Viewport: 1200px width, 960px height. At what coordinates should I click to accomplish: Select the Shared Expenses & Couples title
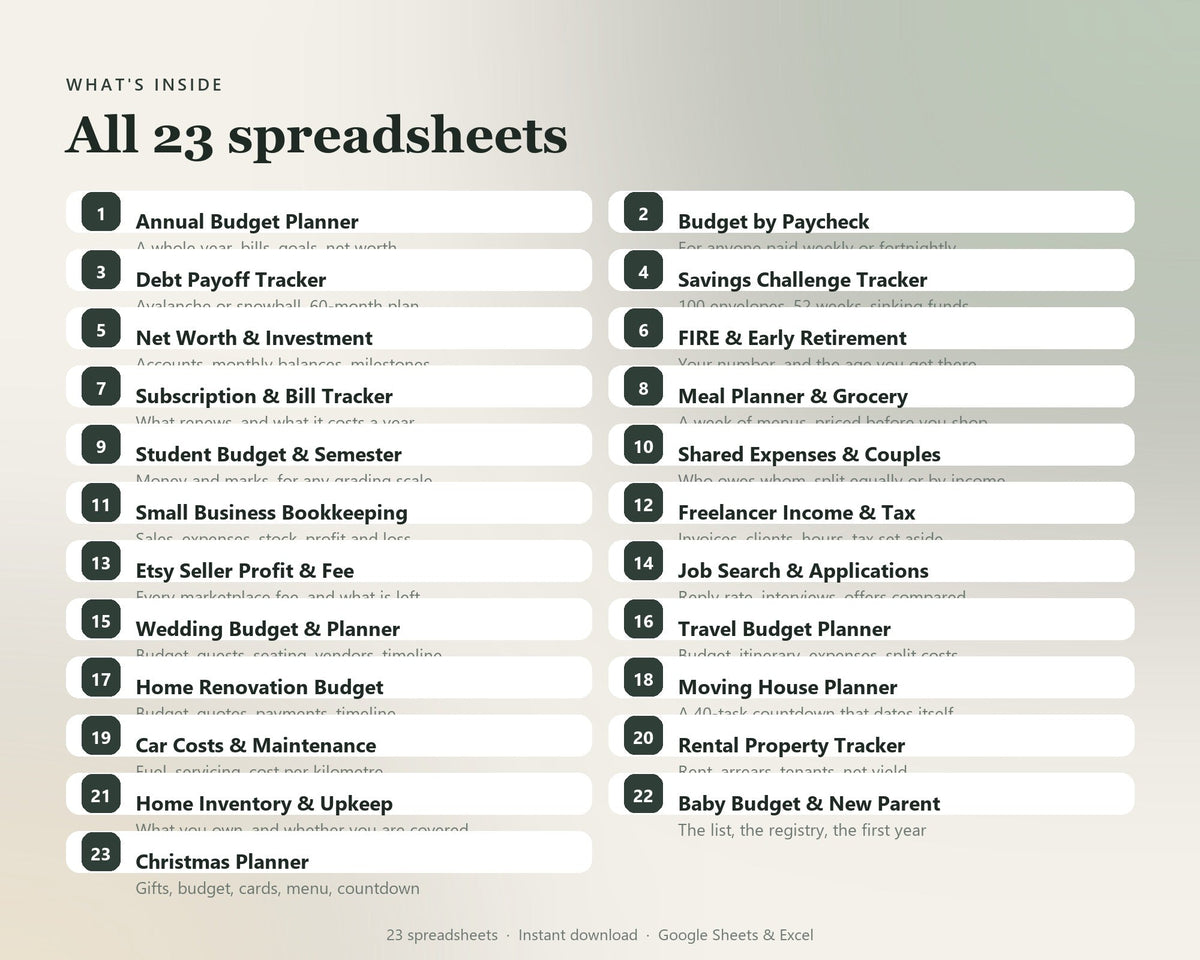[x=809, y=455]
